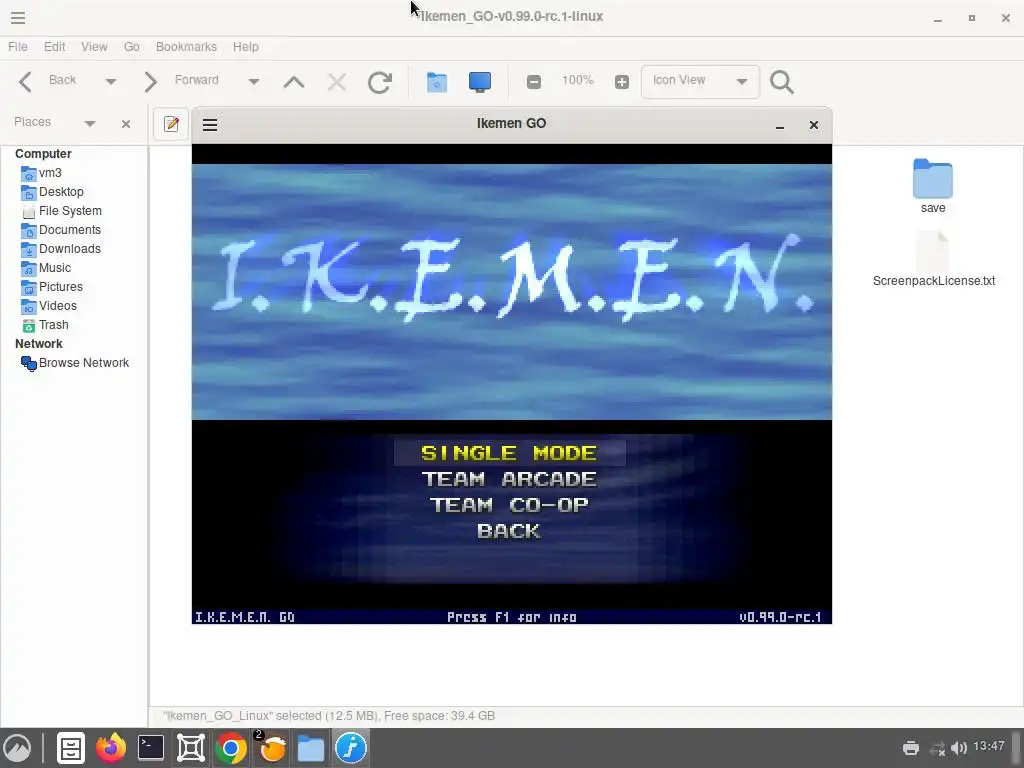Toggle the location edit pencil button
This screenshot has height=768, width=1024.
point(171,124)
